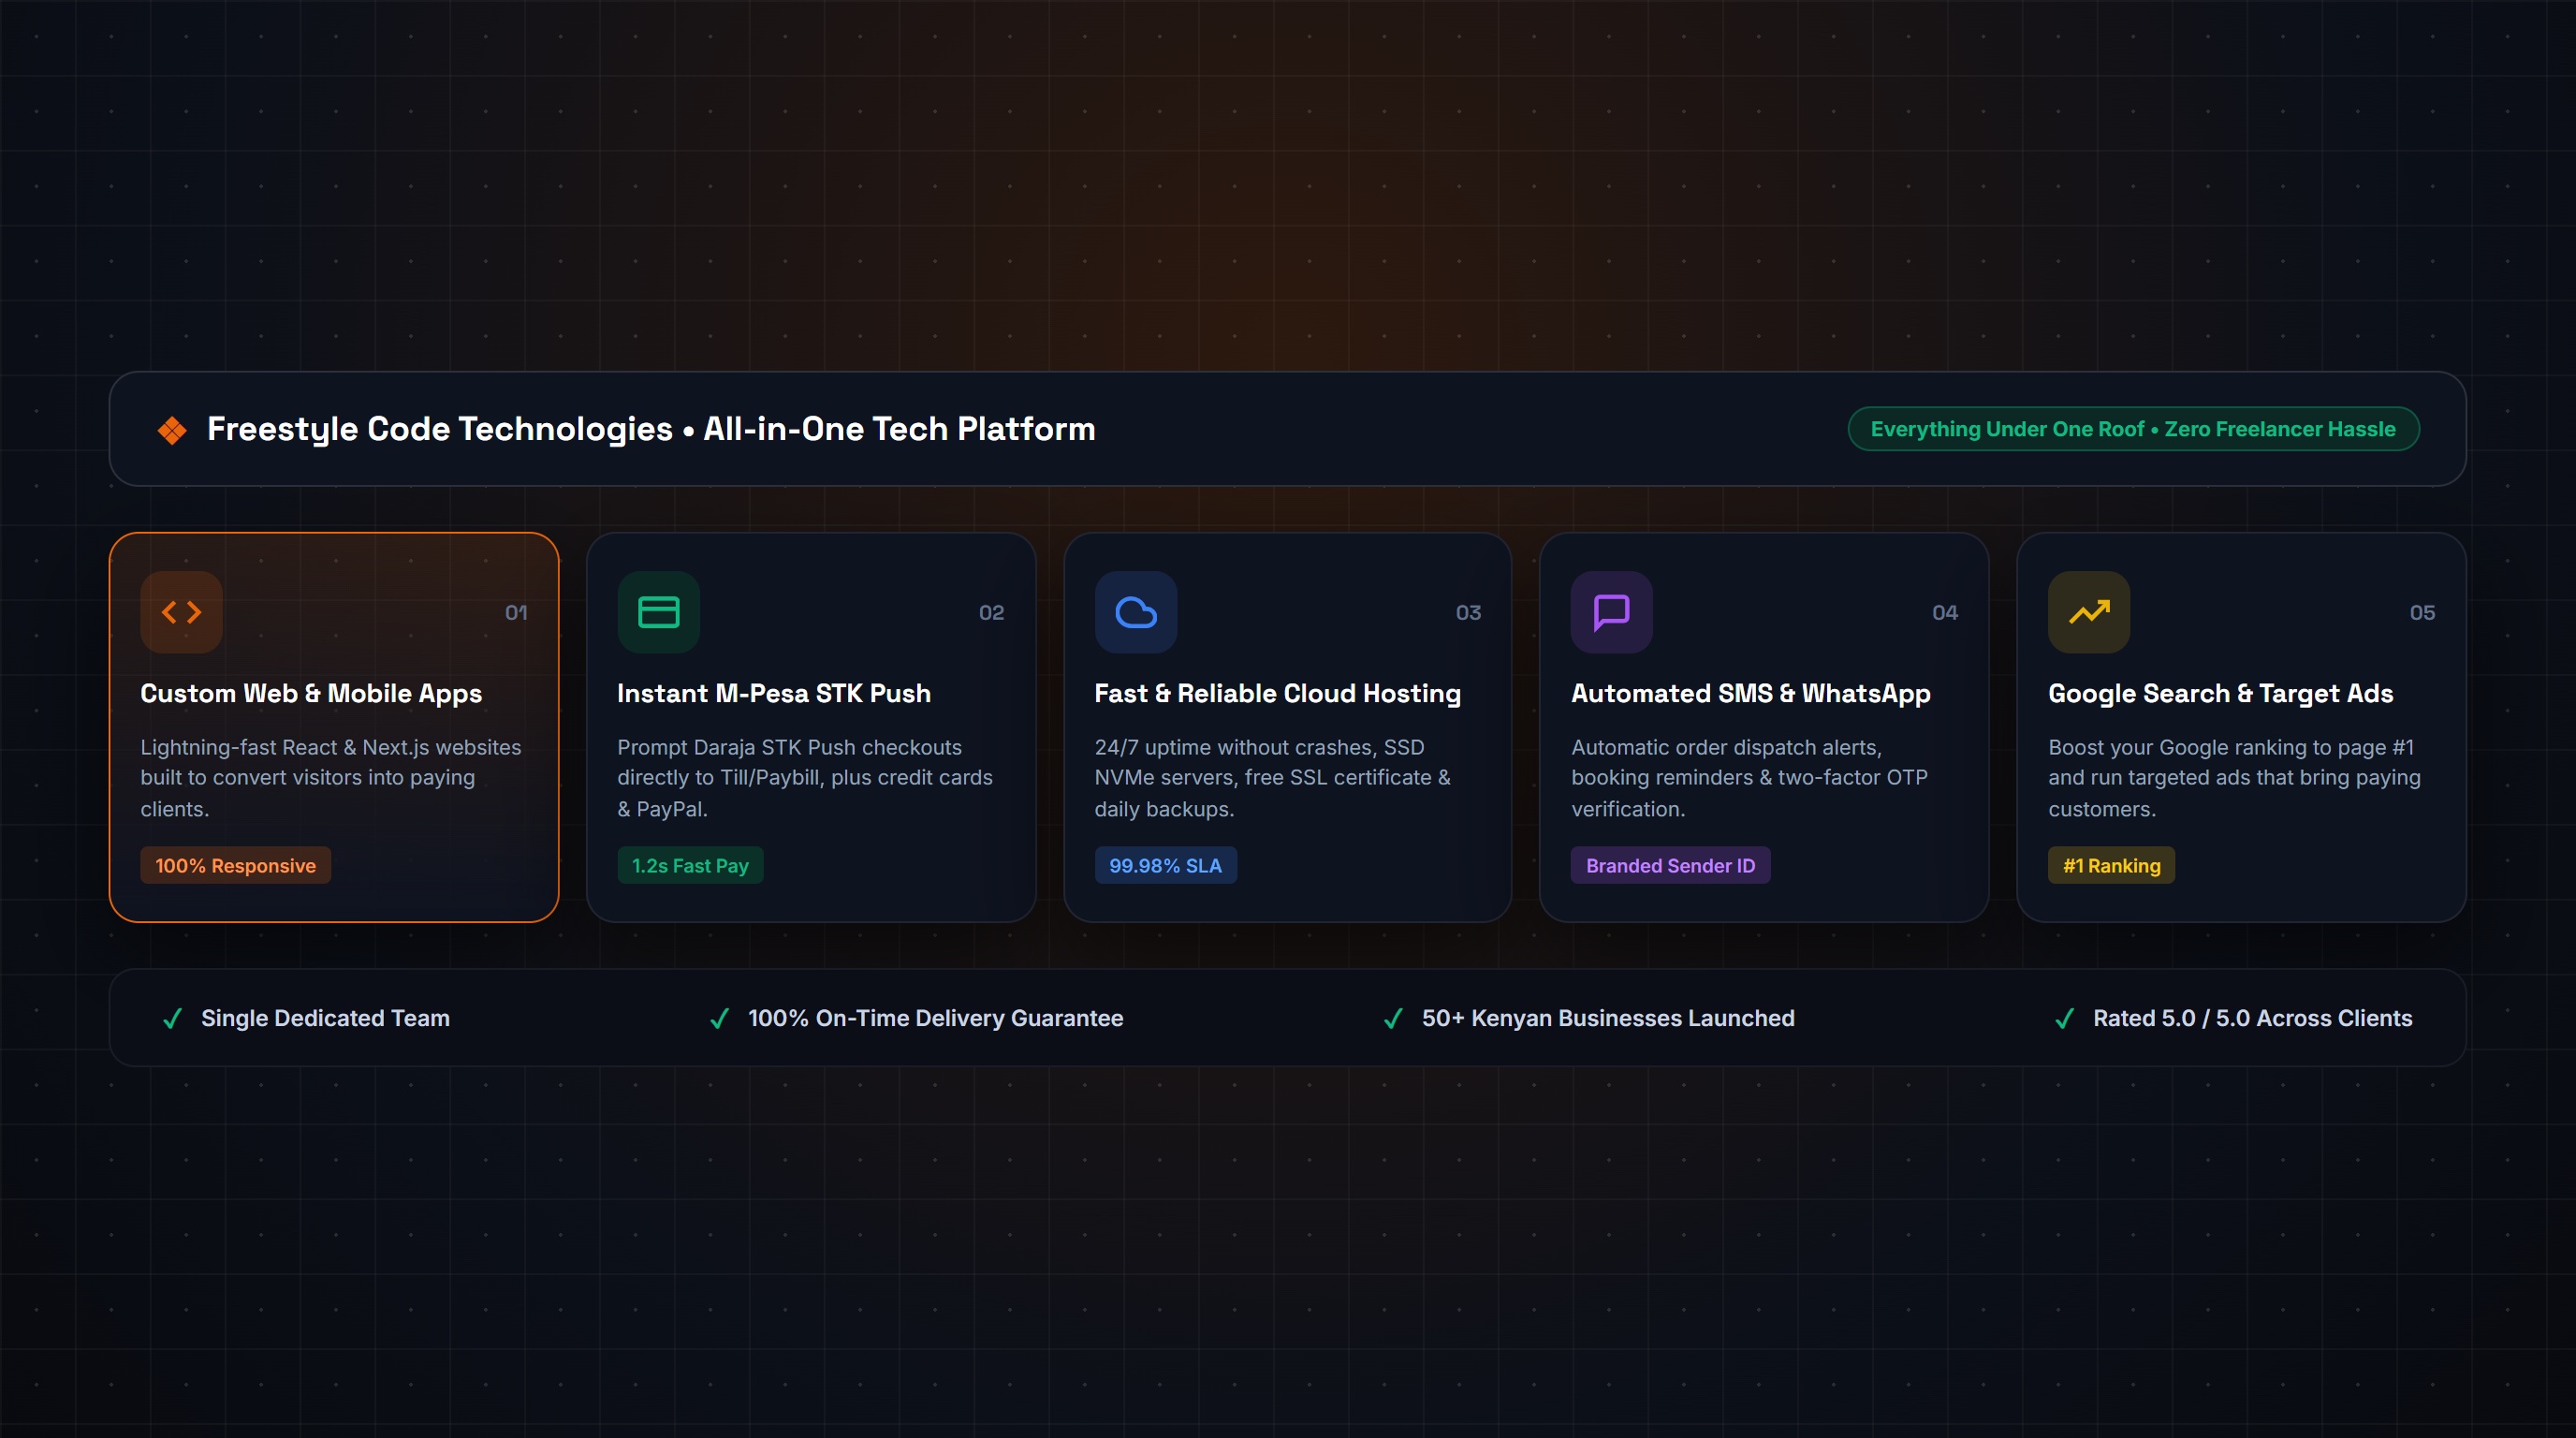This screenshot has height=1438, width=2576.
Task: Click the Automatic order dispatch alerts description
Action: point(1749,778)
